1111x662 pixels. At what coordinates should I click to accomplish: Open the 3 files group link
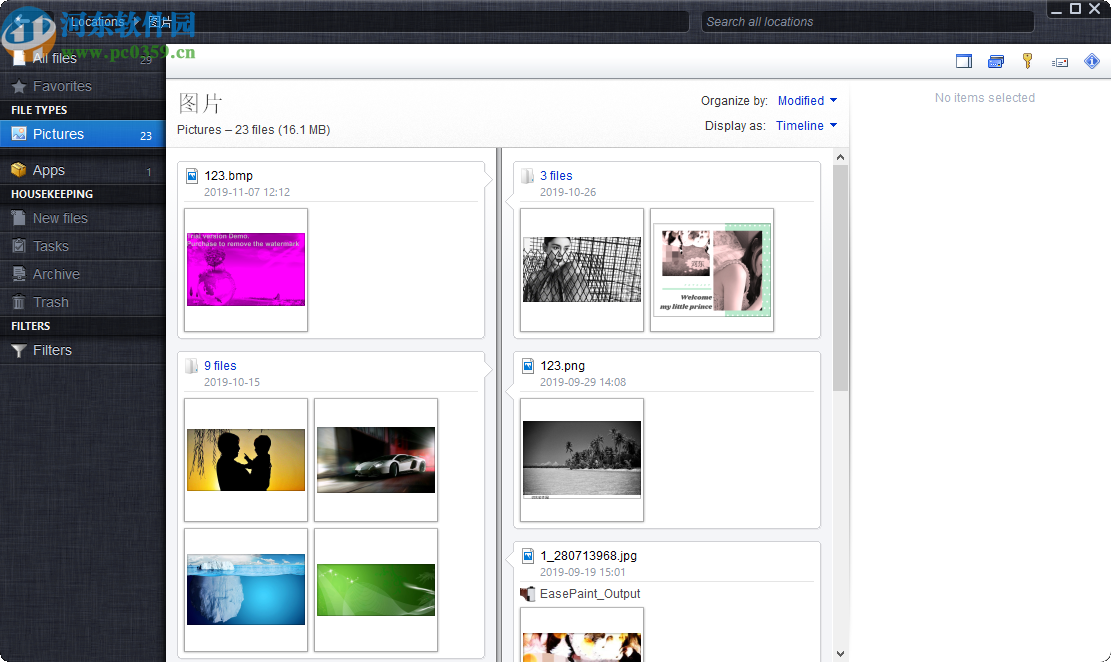[556, 176]
